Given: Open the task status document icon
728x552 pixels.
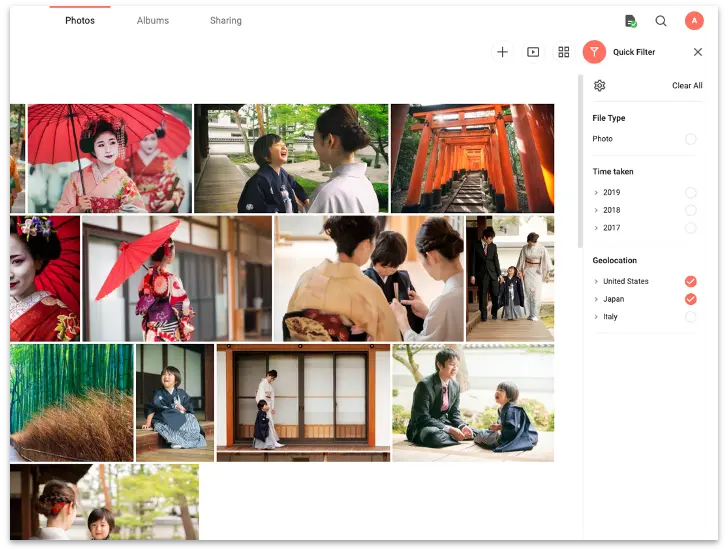Looking at the screenshot, I should [x=630, y=21].
